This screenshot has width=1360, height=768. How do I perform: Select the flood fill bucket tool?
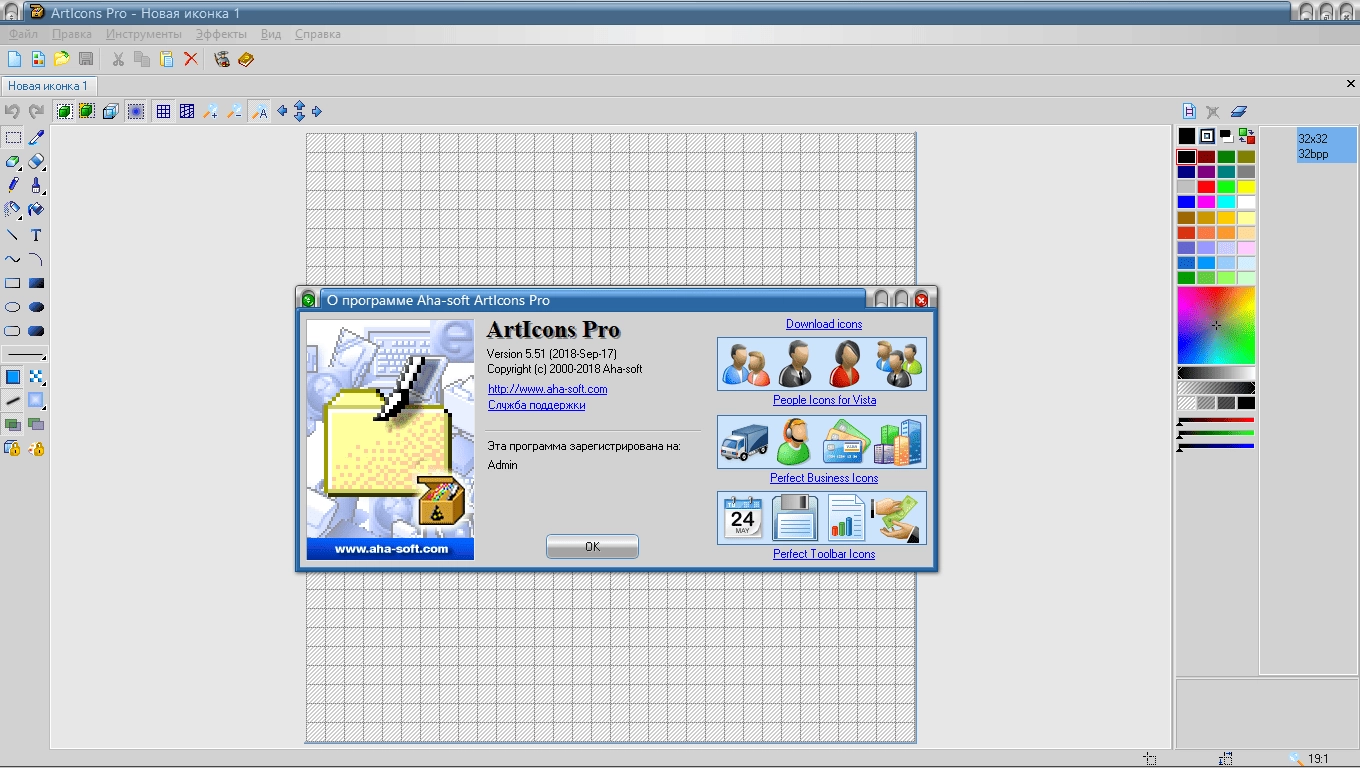[36, 209]
